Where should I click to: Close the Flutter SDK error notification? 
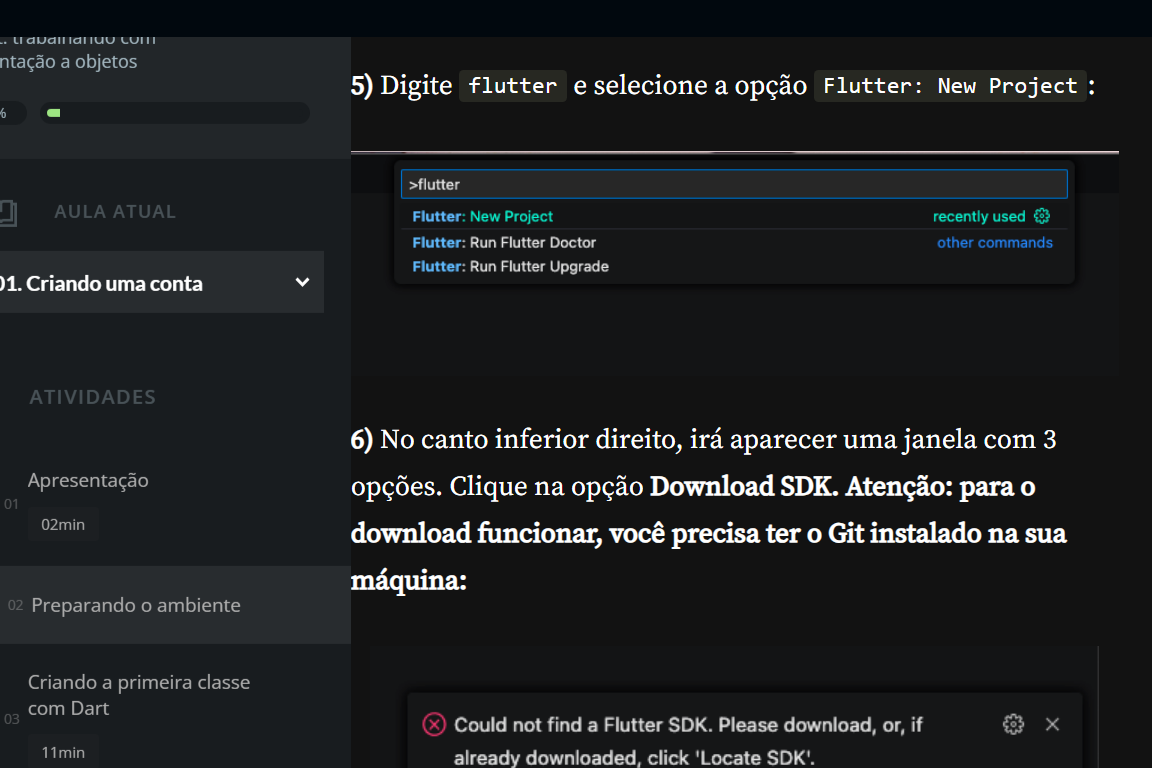click(x=1052, y=725)
